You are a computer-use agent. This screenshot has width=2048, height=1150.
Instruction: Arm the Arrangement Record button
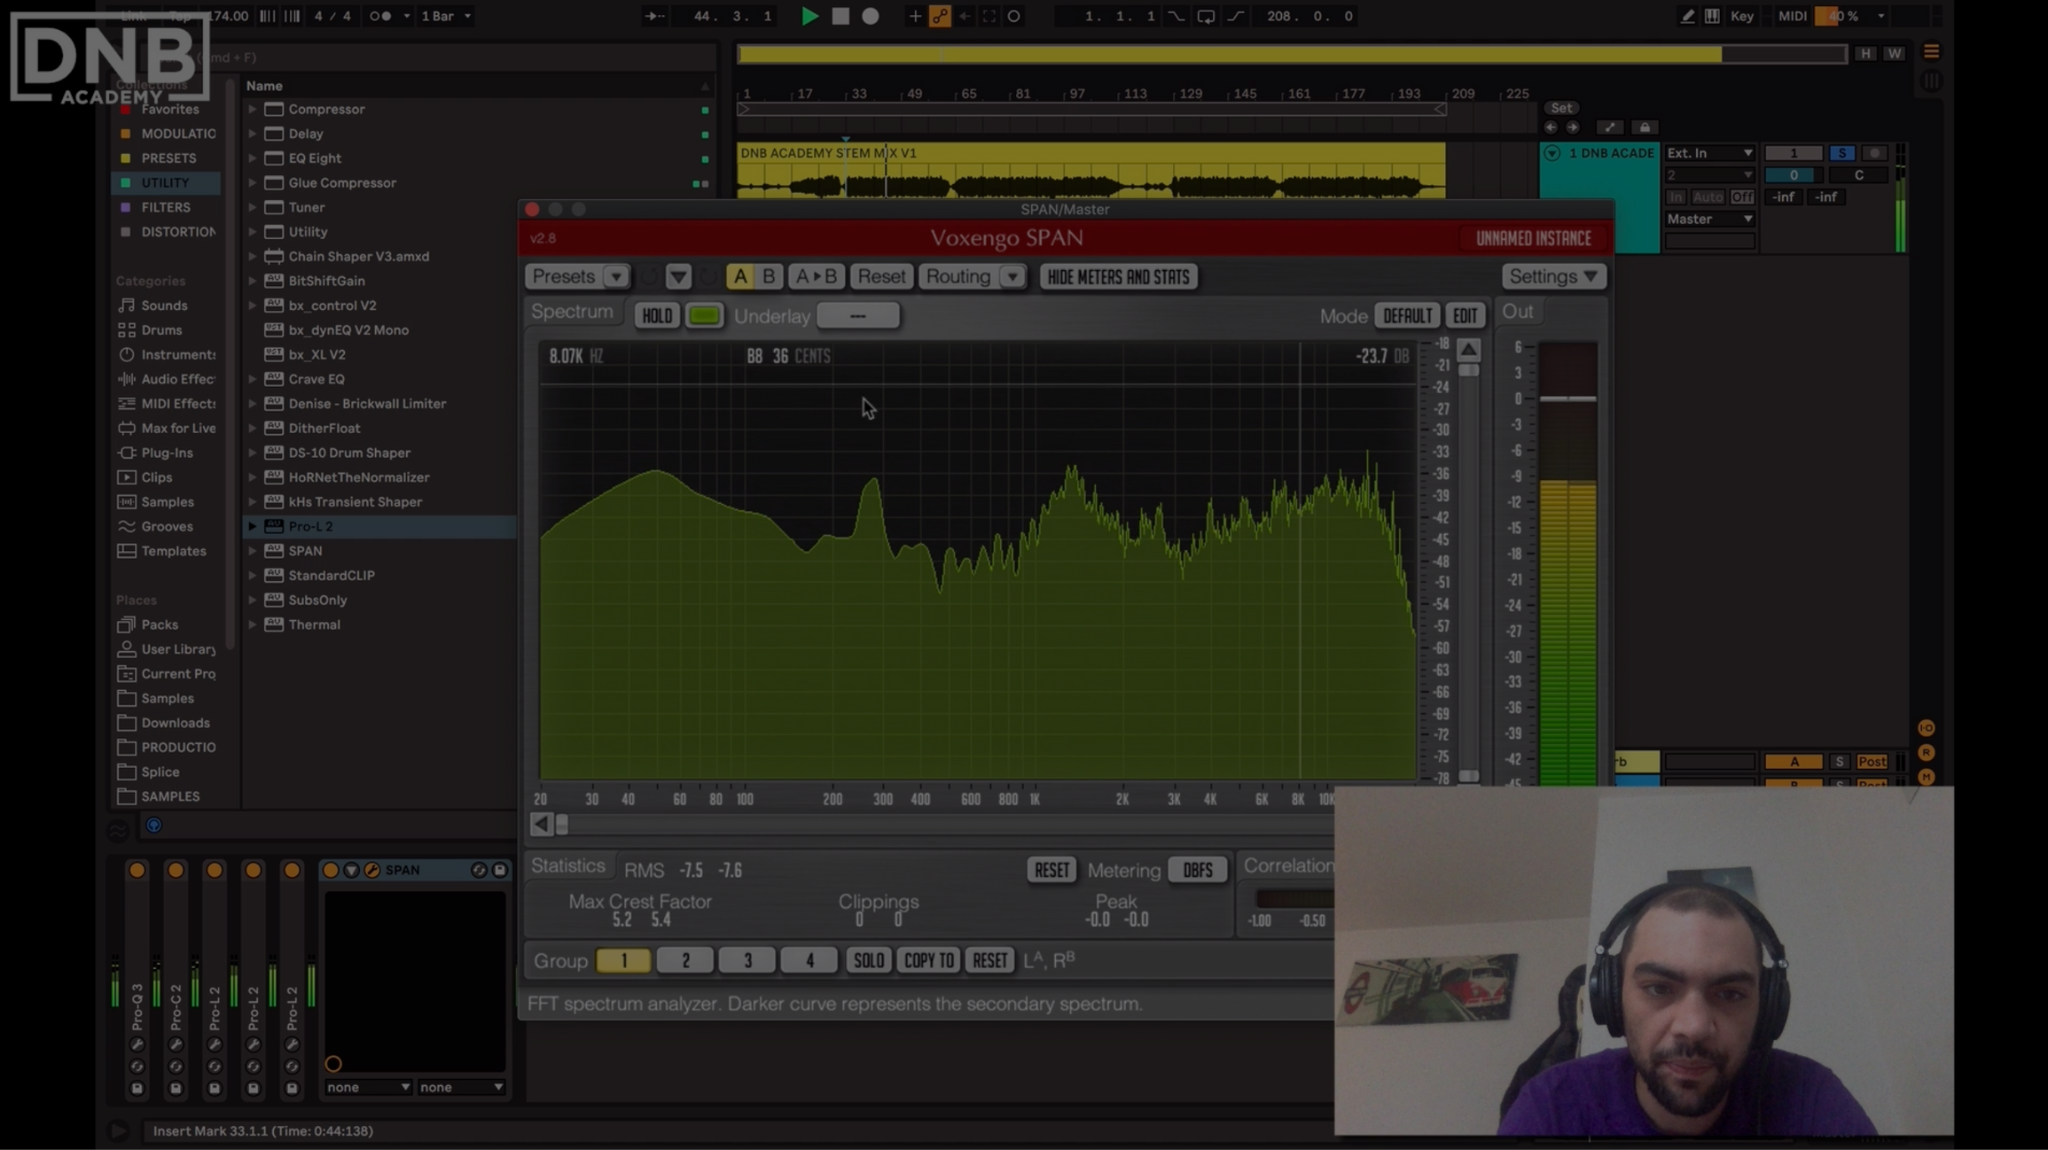(x=870, y=16)
